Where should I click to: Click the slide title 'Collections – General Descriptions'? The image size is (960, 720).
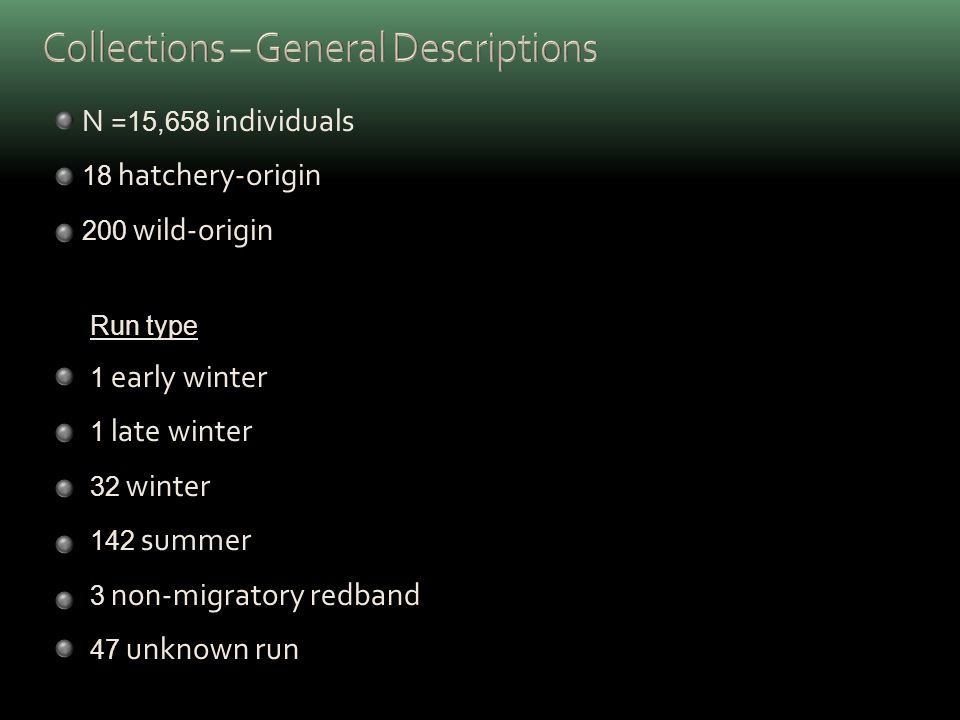(320, 49)
